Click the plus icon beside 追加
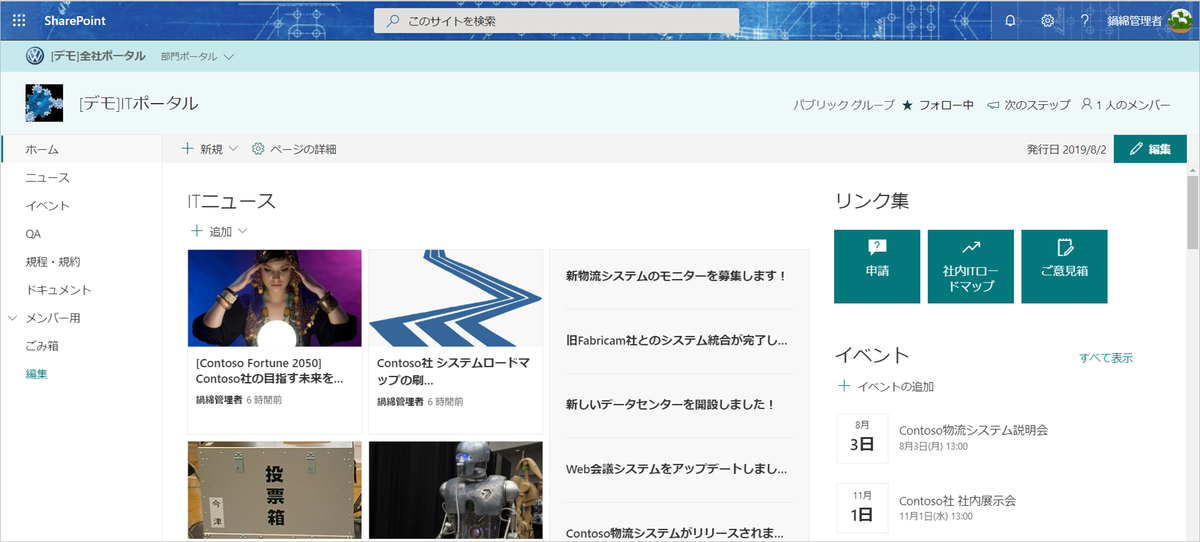1200x542 pixels. pos(196,231)
